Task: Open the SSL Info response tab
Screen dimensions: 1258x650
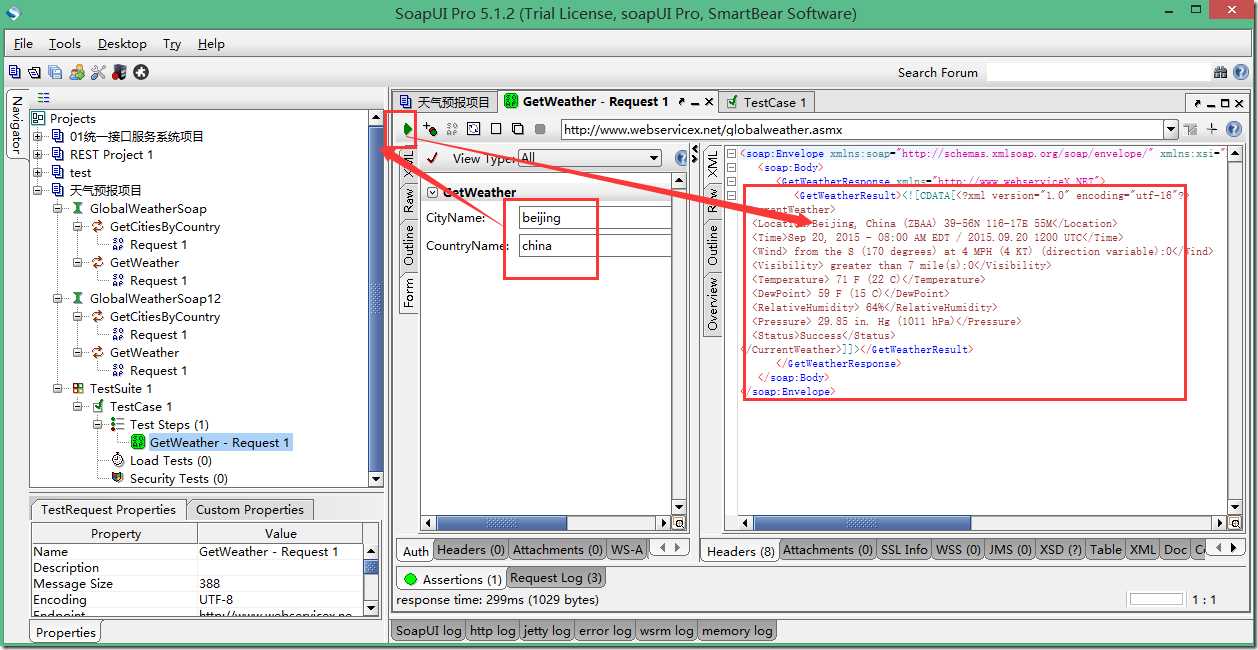Action: point(904,550)
